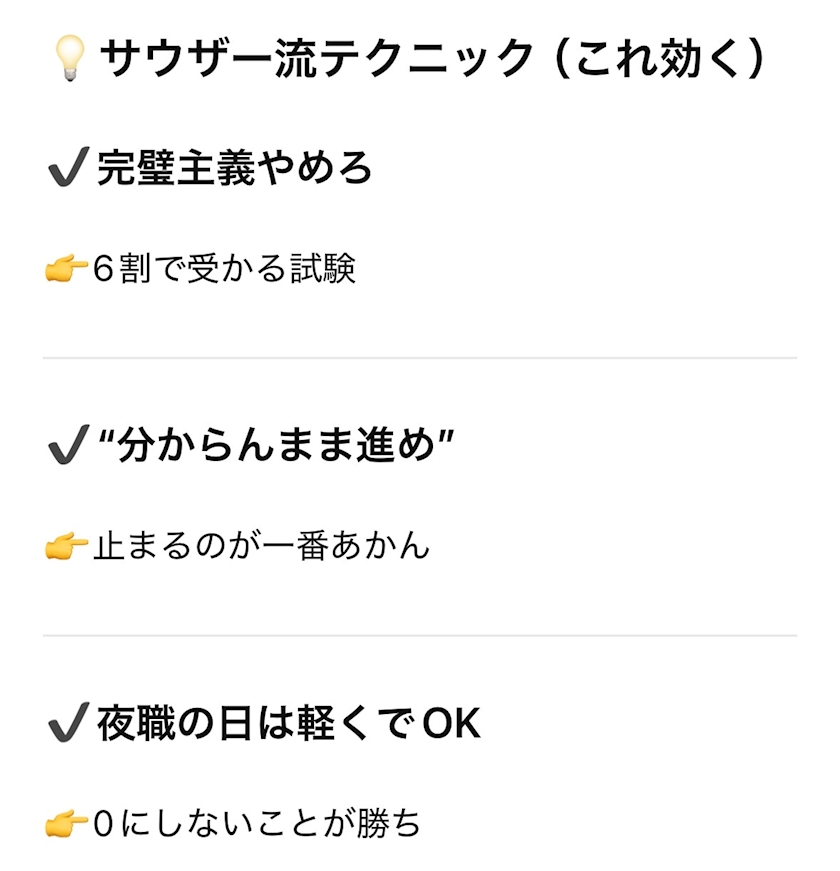Click the word OK in the last heading
Screen dimensions: 840x871
pyautogui.click(x=451, y=724)
